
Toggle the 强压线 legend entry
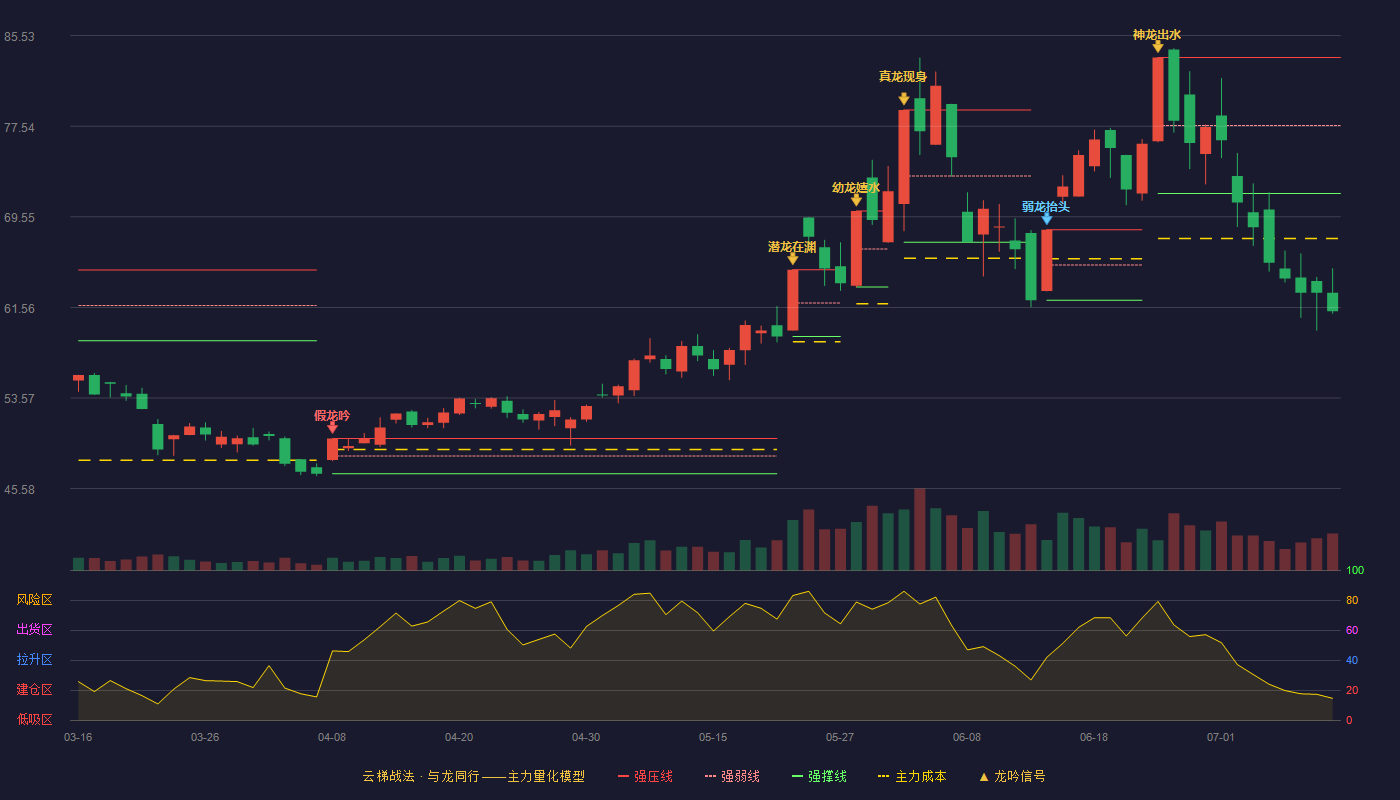point(645,776)
